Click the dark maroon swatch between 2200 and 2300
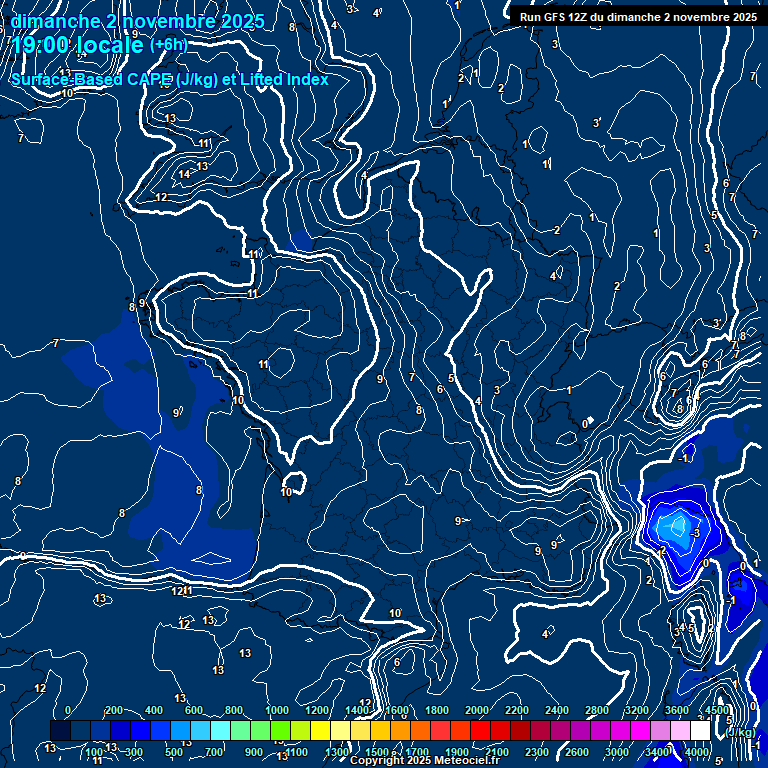The image size is (768, 768). (520, 730)
